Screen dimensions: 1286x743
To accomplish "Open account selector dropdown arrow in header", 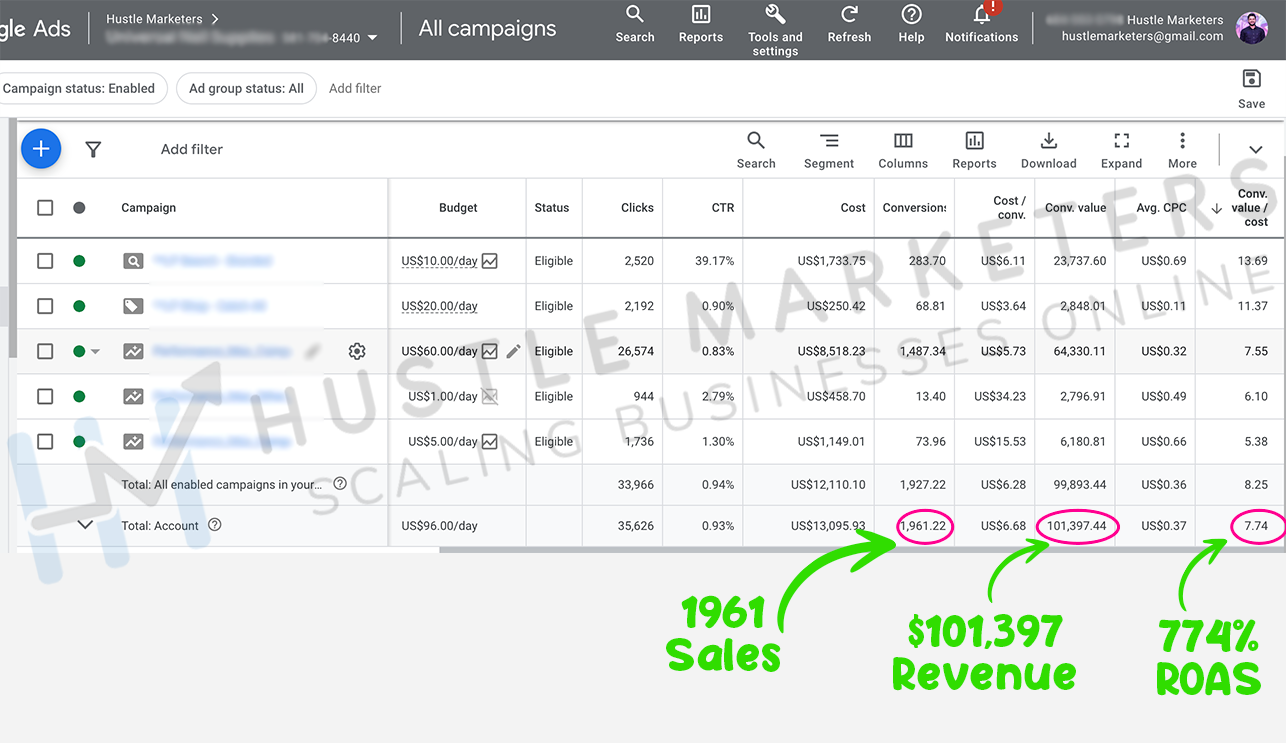I will 373,38.
